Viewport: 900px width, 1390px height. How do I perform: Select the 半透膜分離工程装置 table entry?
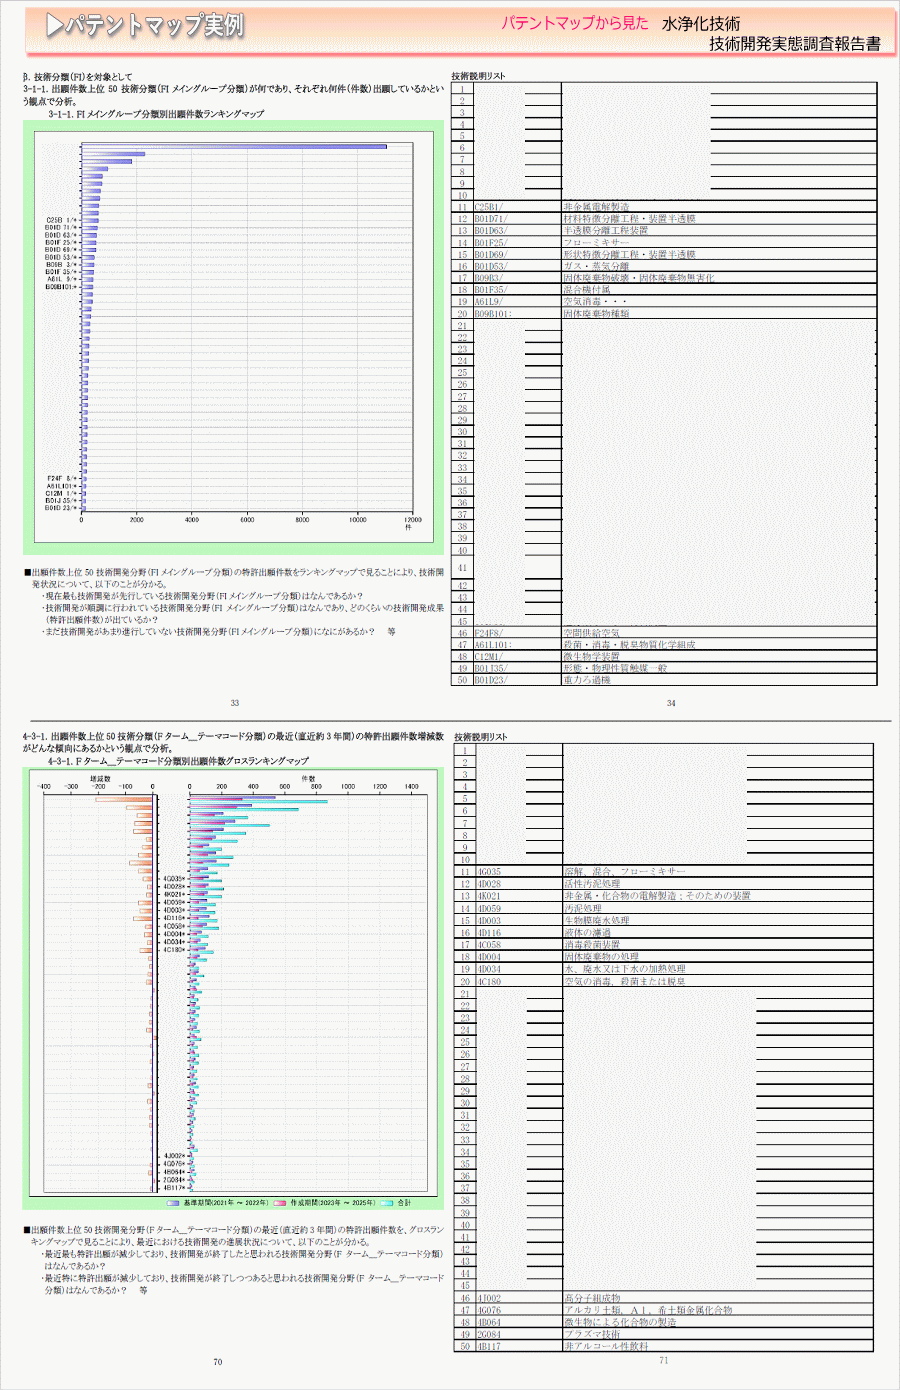coord(605,231)
